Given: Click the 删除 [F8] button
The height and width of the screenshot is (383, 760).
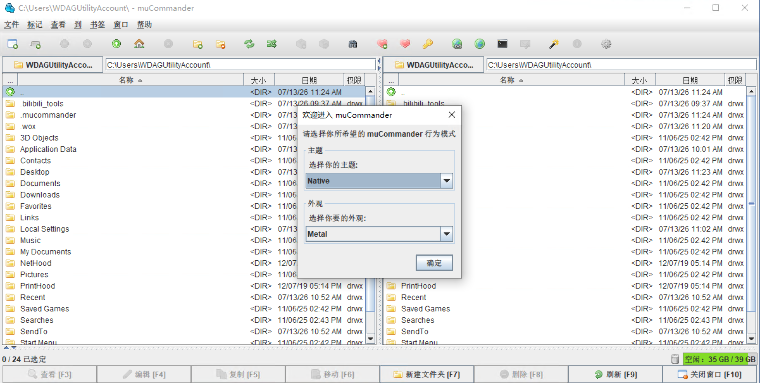Looking at the screenshot, I should (521, 374).
